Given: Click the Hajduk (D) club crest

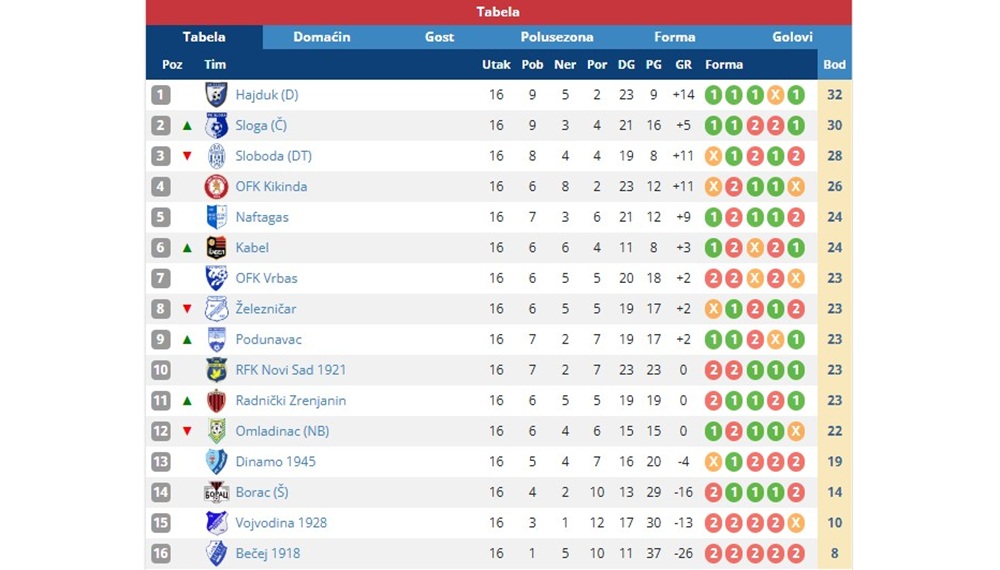Looking at the screenshot, I should (216, 94).
